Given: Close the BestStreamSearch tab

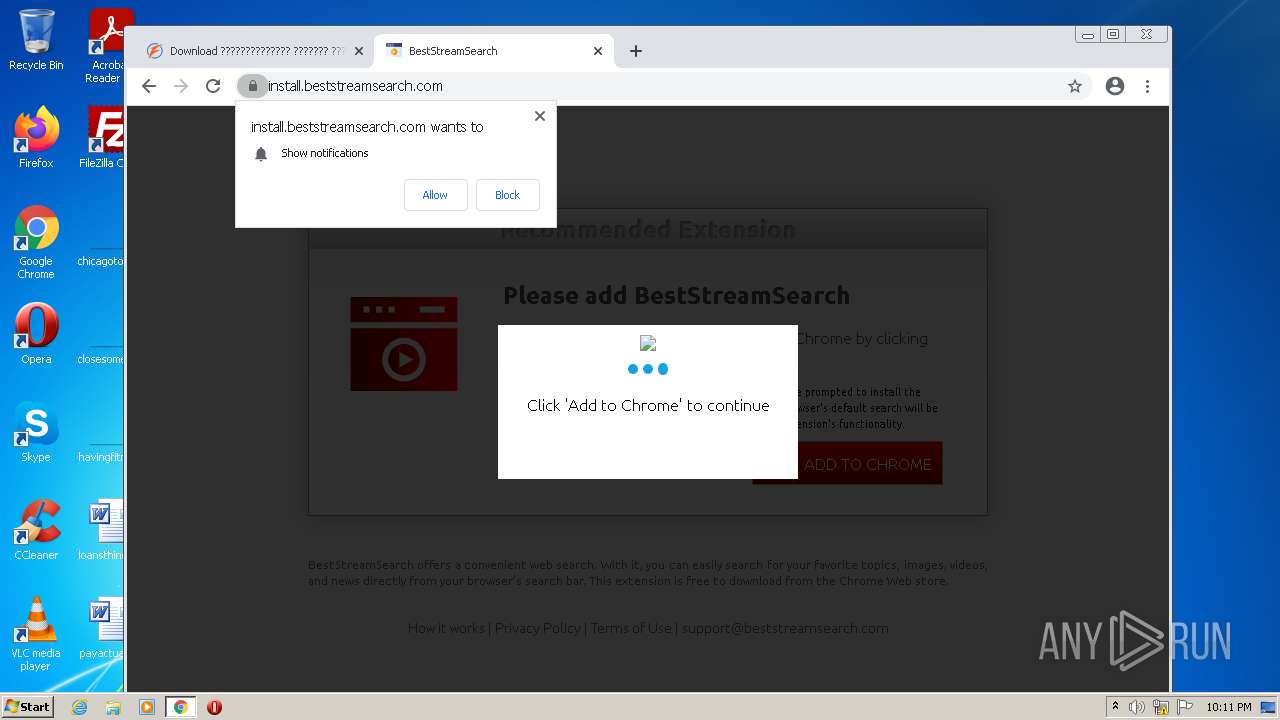Looking at the screenshot, I should (598, 51).
